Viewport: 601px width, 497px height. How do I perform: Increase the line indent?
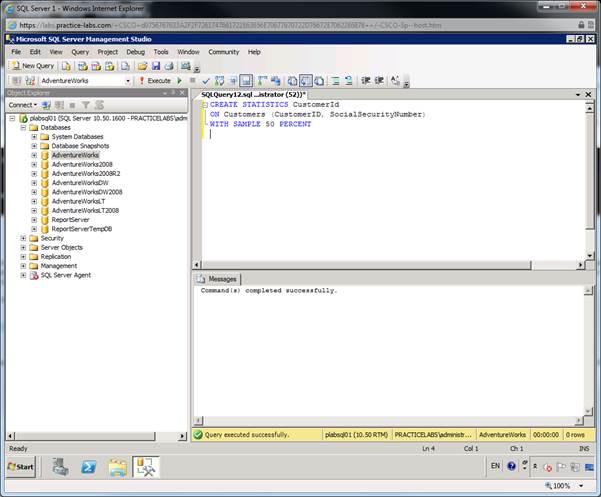pos(379,80)
